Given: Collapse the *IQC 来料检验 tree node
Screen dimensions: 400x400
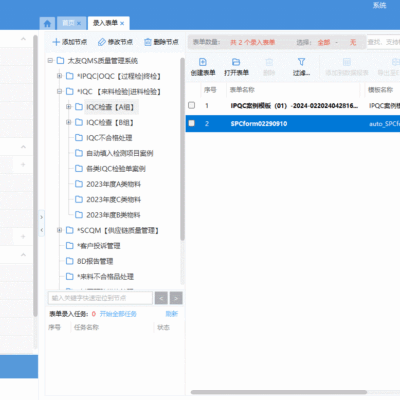Looking at the screenshot, I should [59, 91].
